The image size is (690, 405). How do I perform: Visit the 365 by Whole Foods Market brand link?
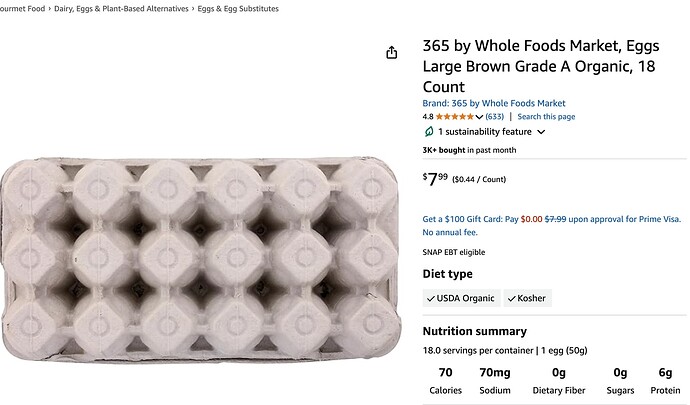494,103
